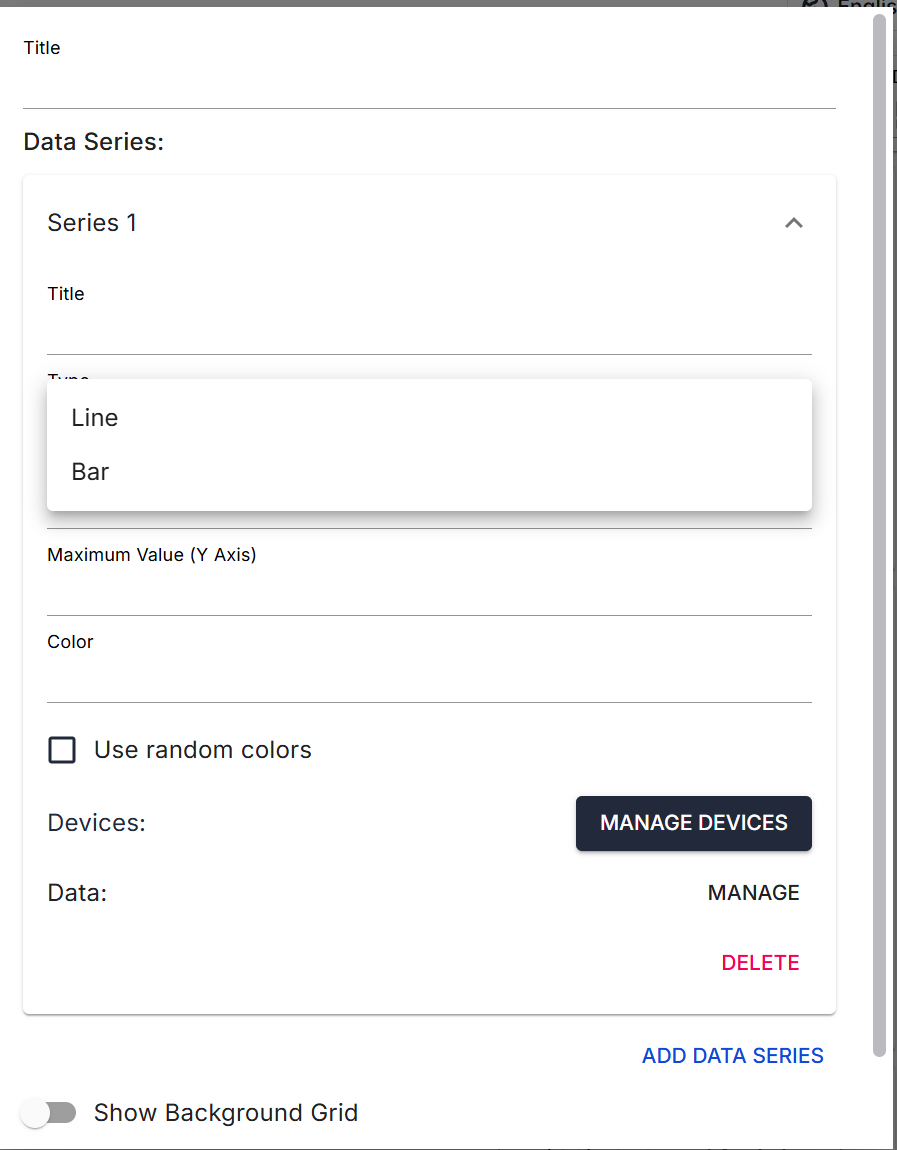Click the Devices: label row
Viewport: 897px width, 1150px height.
click(x=97, y=823)
